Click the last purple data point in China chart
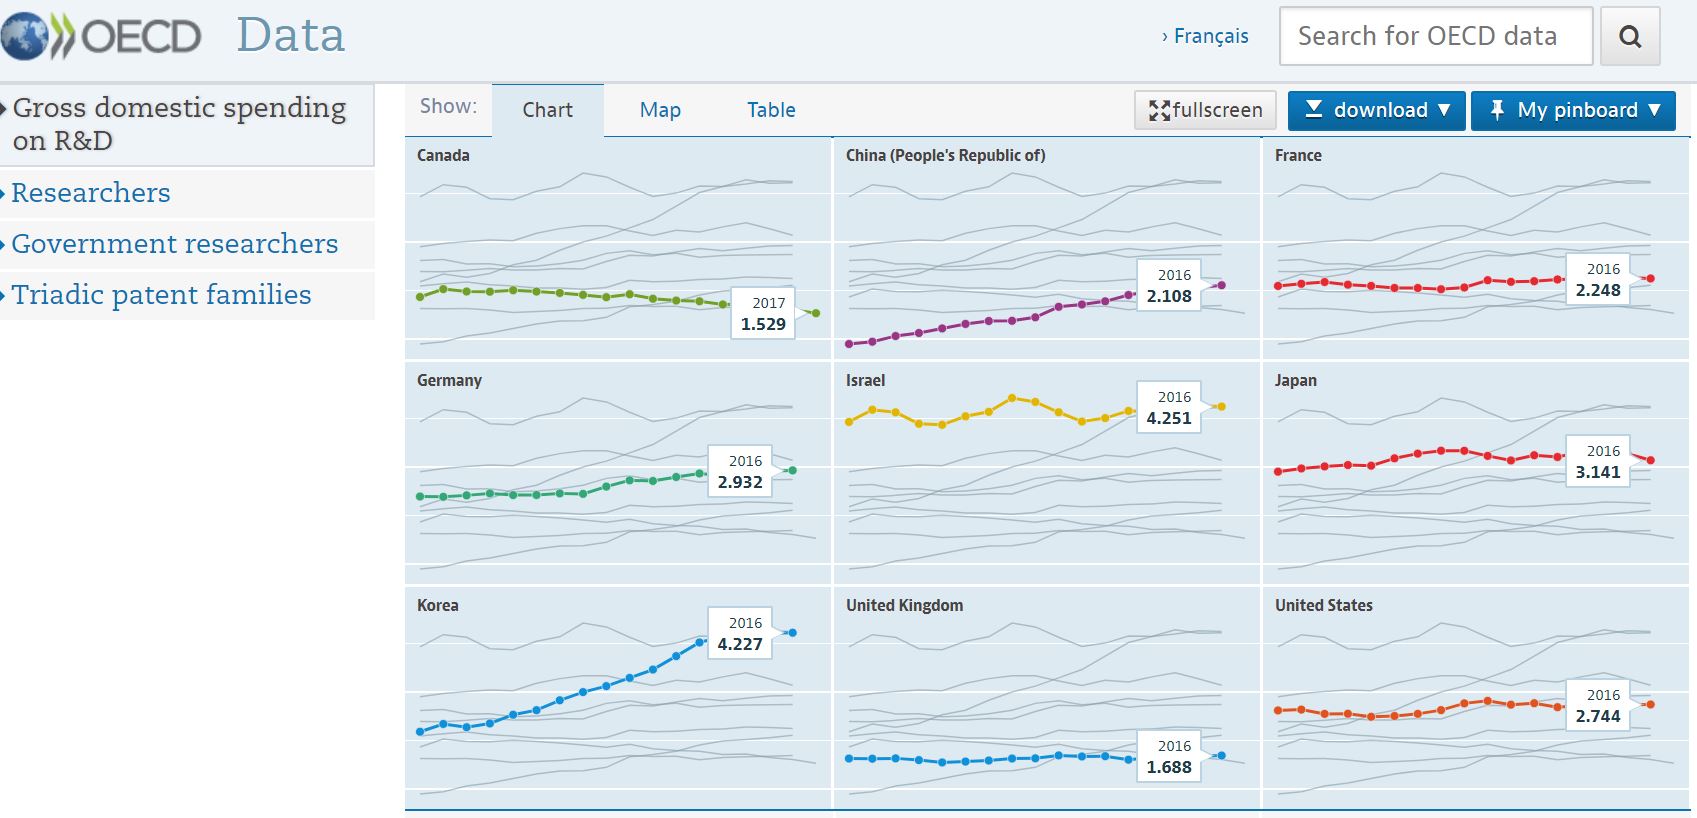Image resolution: width=1697 pixels, height=818 pixels. [1221, 285]
